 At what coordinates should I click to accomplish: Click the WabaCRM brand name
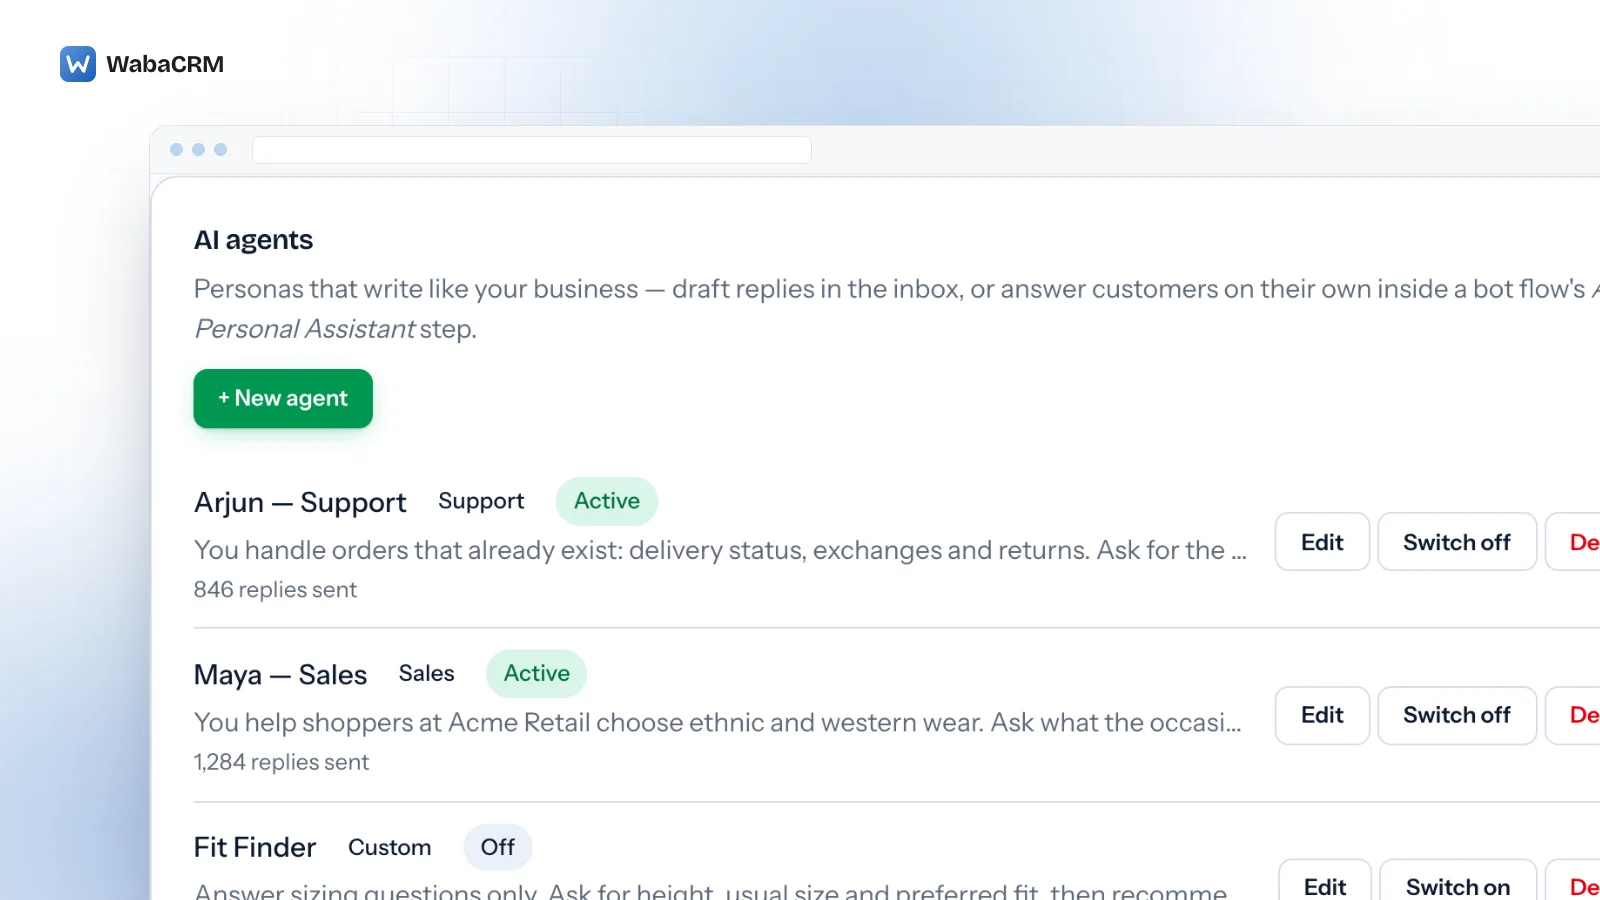pyautogui.click(x=165, y=64)
